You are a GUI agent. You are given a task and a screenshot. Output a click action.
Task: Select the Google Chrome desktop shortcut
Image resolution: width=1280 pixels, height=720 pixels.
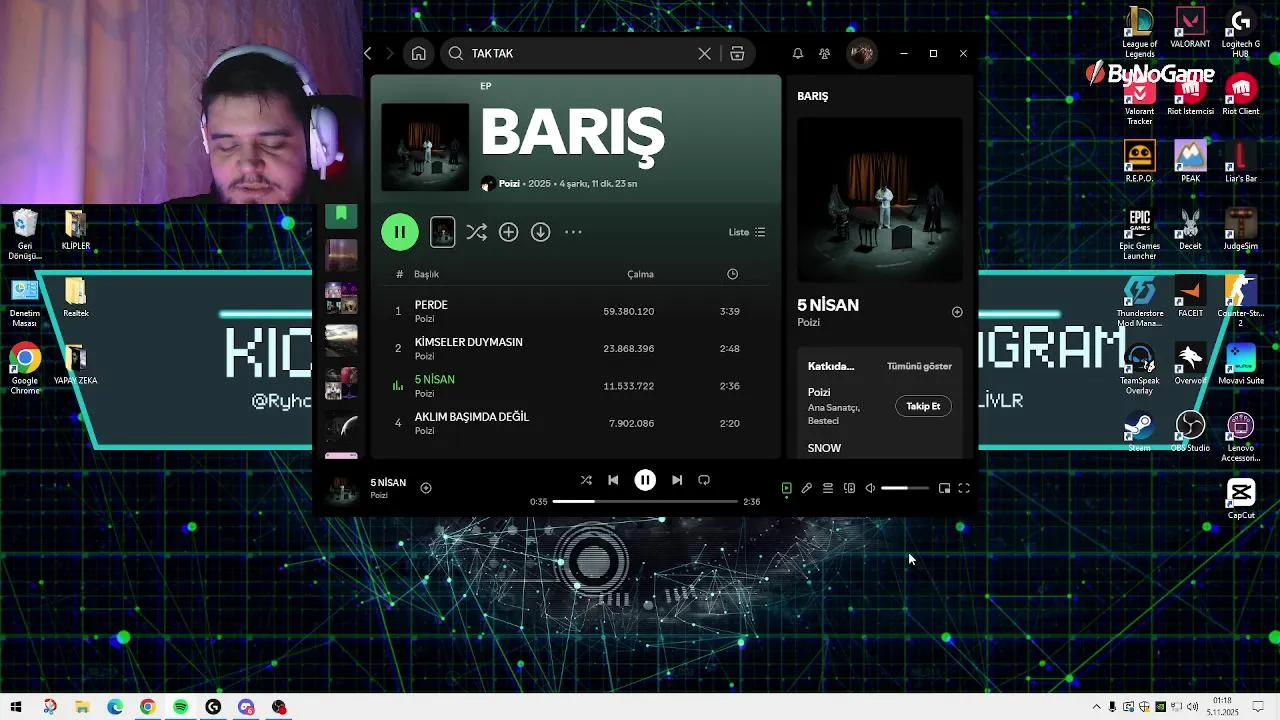[25, 369]
